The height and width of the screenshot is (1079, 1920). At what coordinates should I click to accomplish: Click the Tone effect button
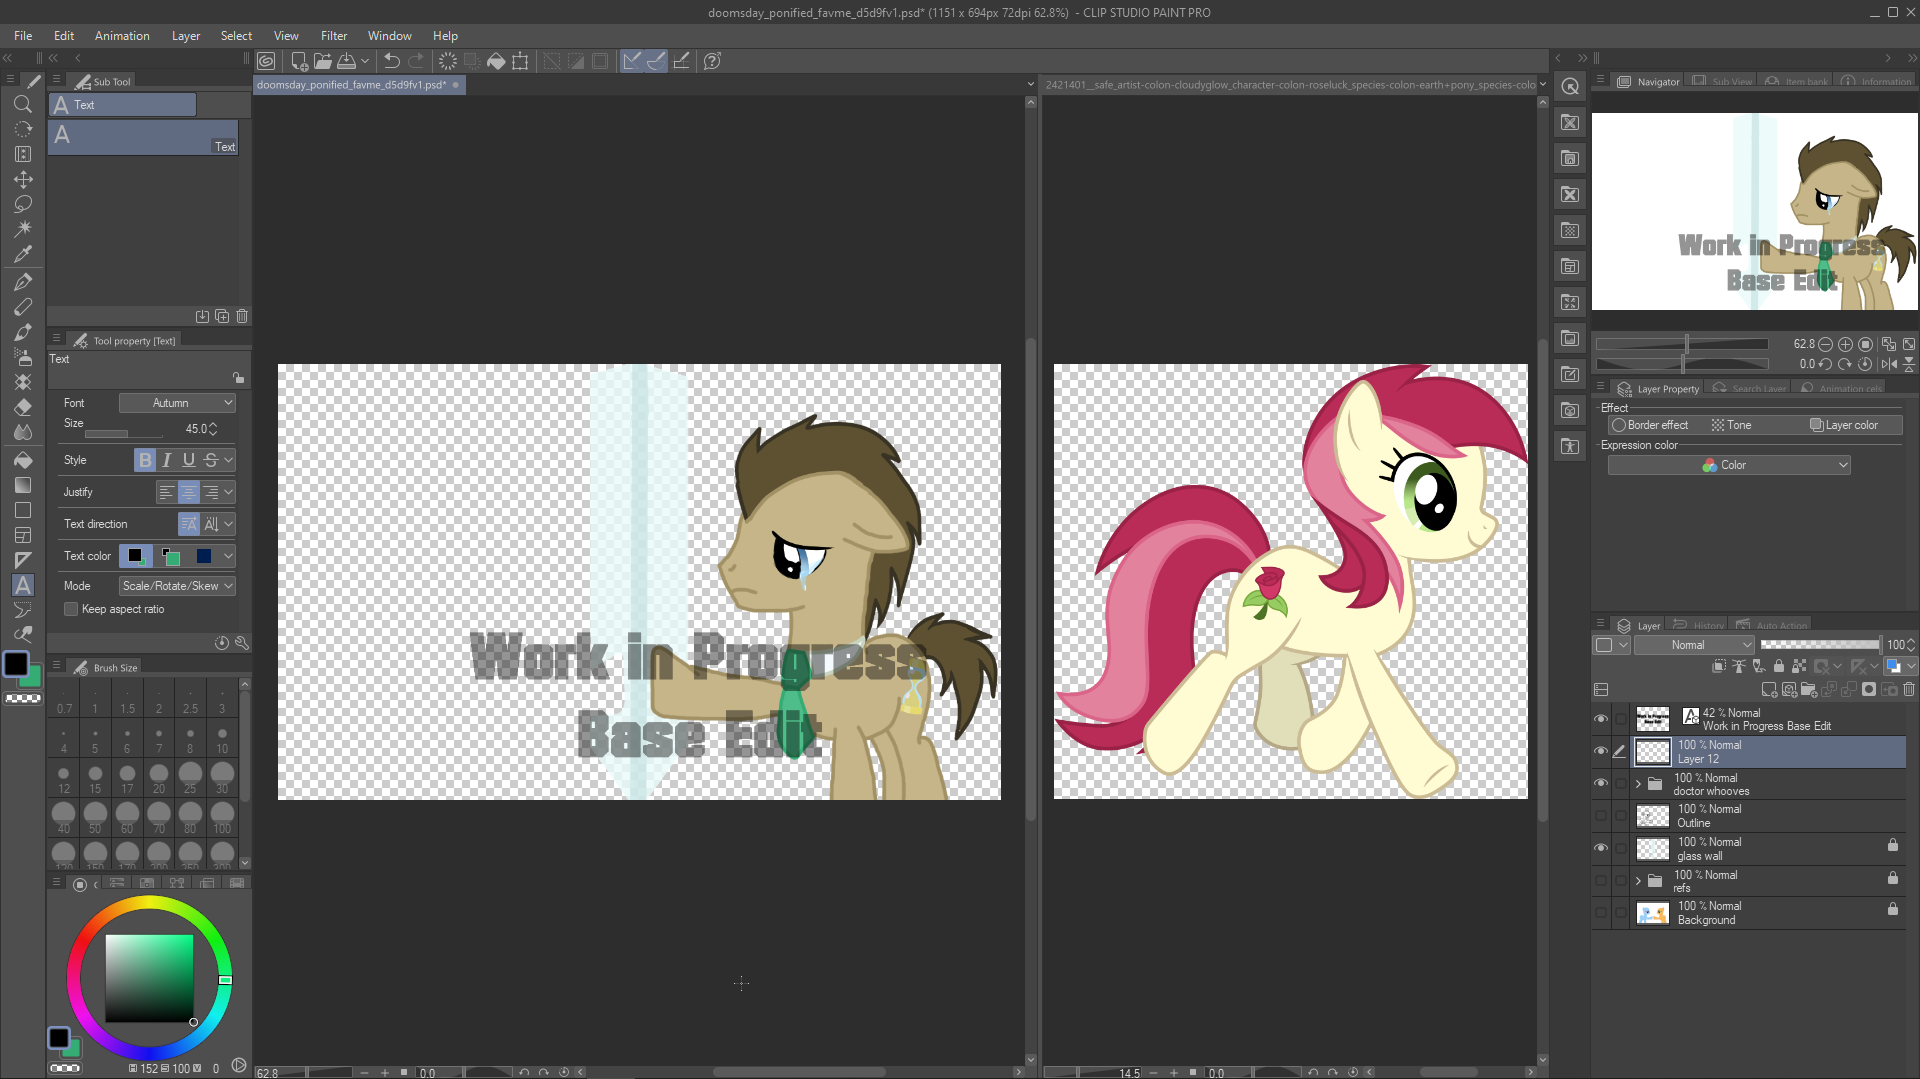pyautogui.click(x=1731, y=425)
